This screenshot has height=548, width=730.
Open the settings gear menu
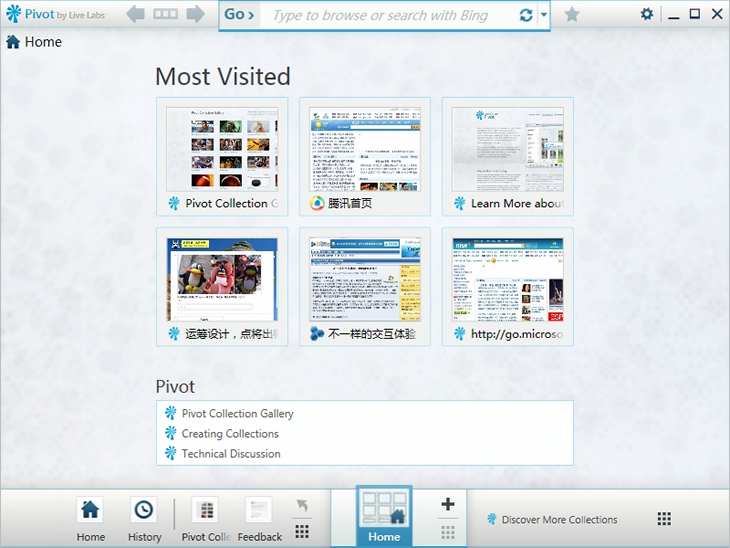tap(647, 15)
